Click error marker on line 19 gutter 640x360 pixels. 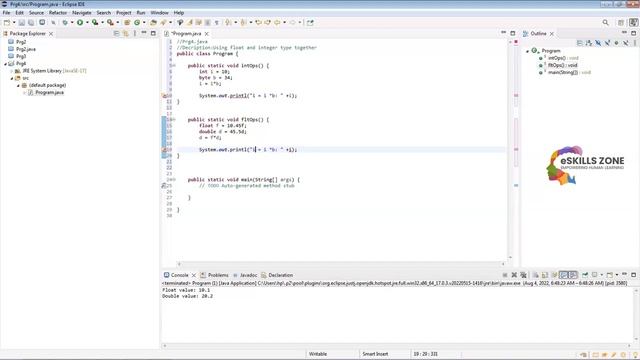[x=164, y=150]
